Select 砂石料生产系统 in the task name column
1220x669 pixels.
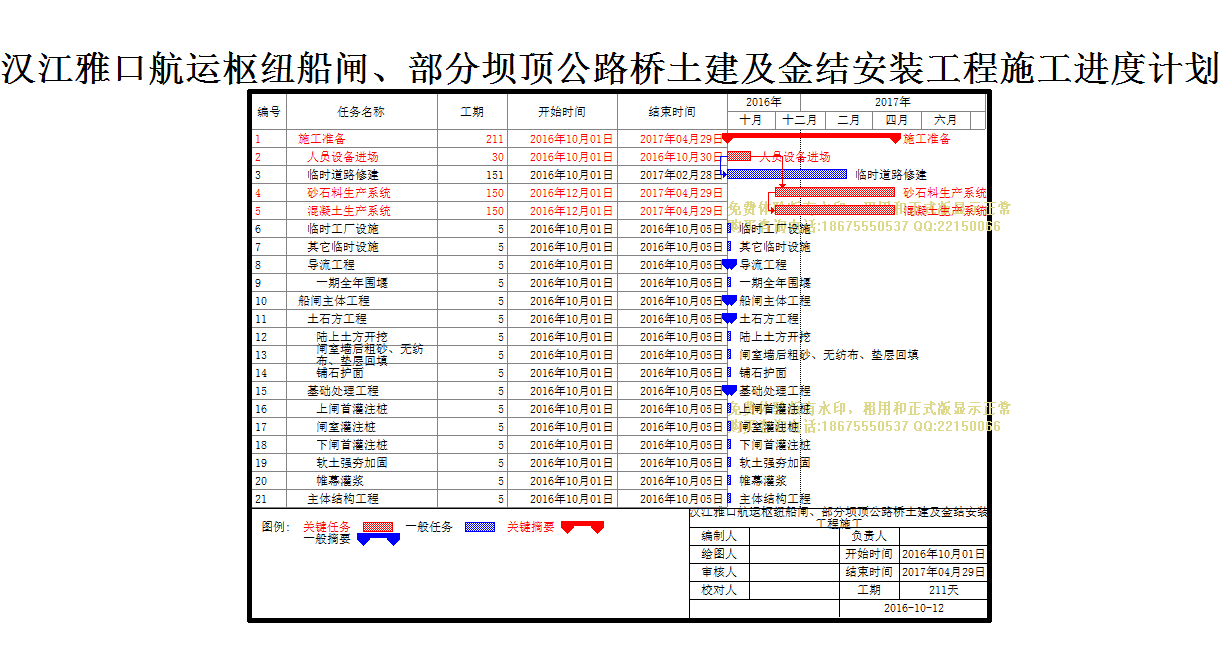point(349,193)
